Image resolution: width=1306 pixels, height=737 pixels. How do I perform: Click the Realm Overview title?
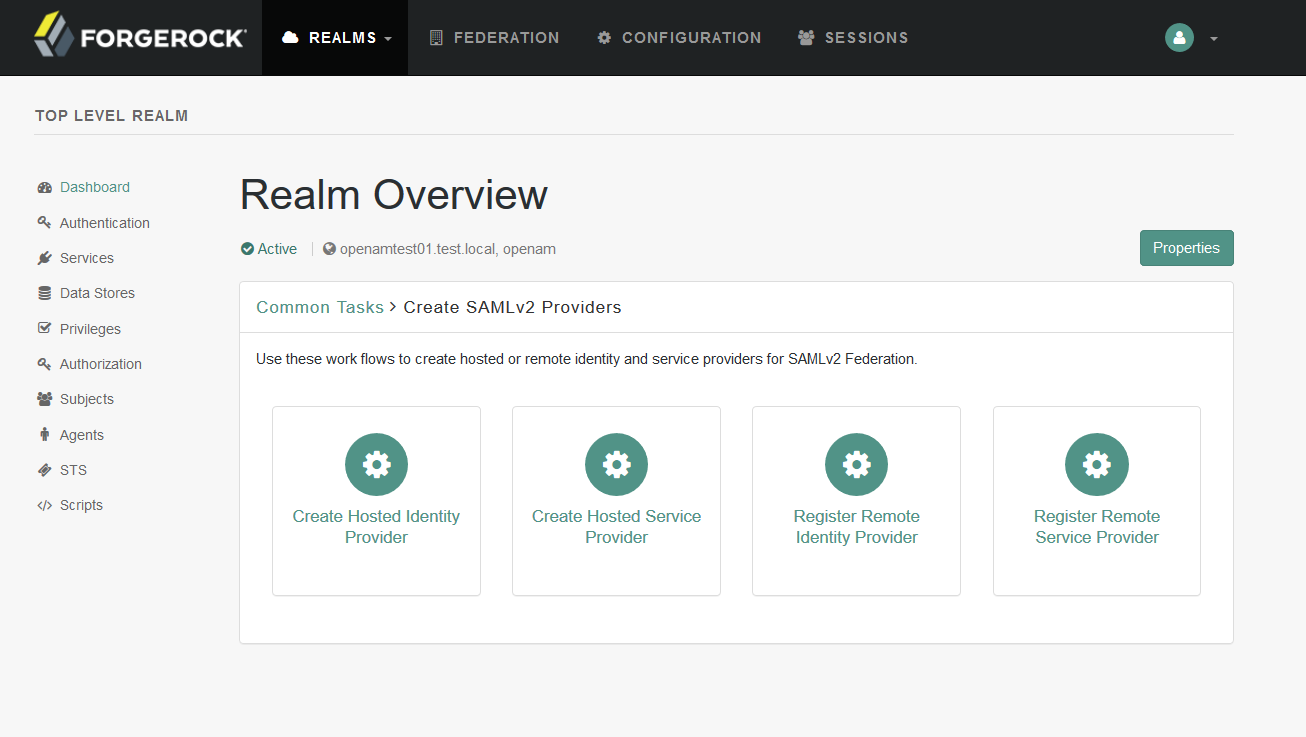[394, 194]
